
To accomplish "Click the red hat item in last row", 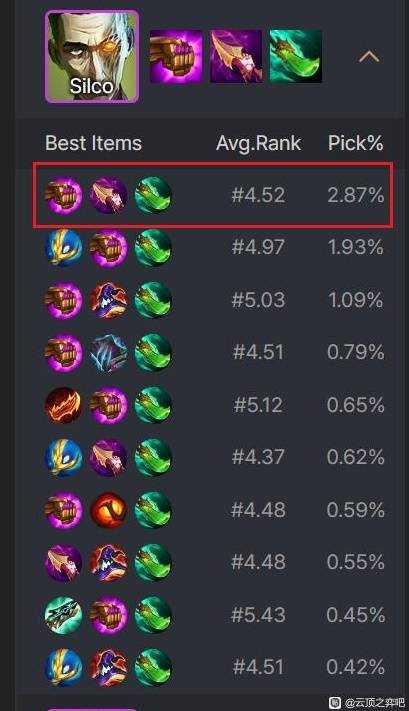I will [108, 667].
